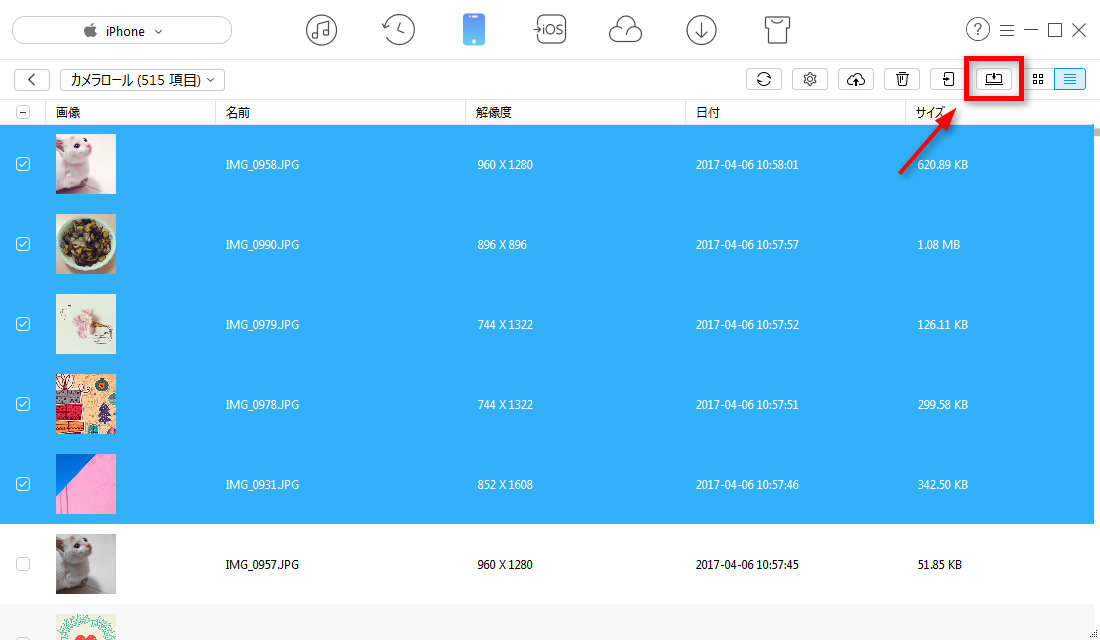This screenshot has height=640, width=1100.
Task: Open the help question mark icon
Action: [x=977, y=29]
